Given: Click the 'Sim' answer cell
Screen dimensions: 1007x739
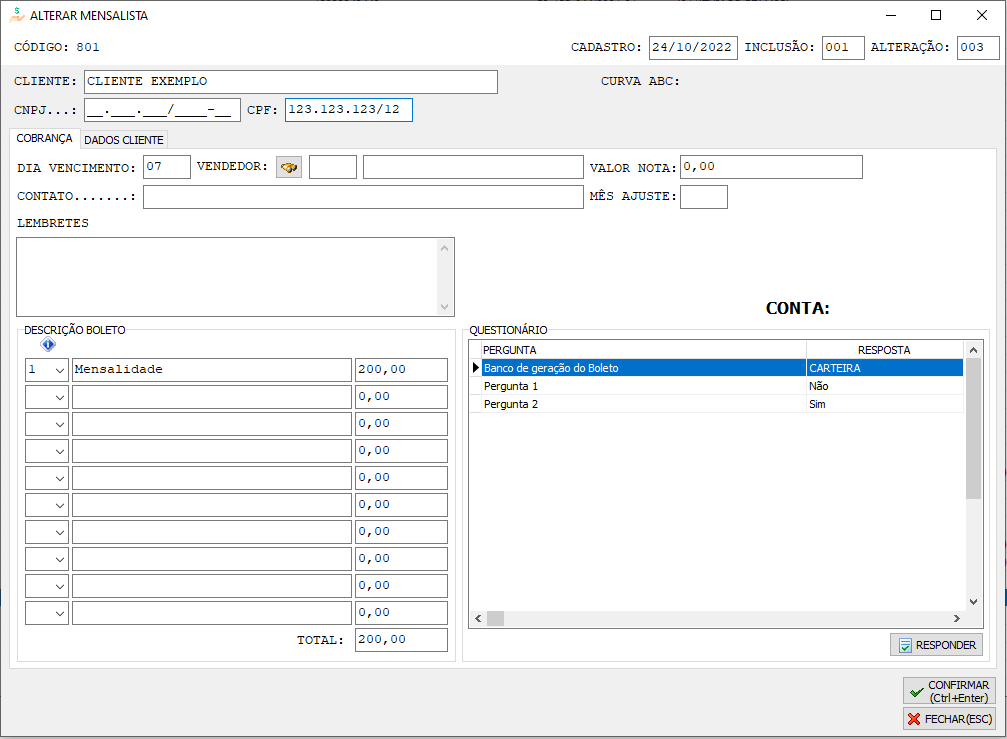Looking at the screenshot, I should click(885, 404).
